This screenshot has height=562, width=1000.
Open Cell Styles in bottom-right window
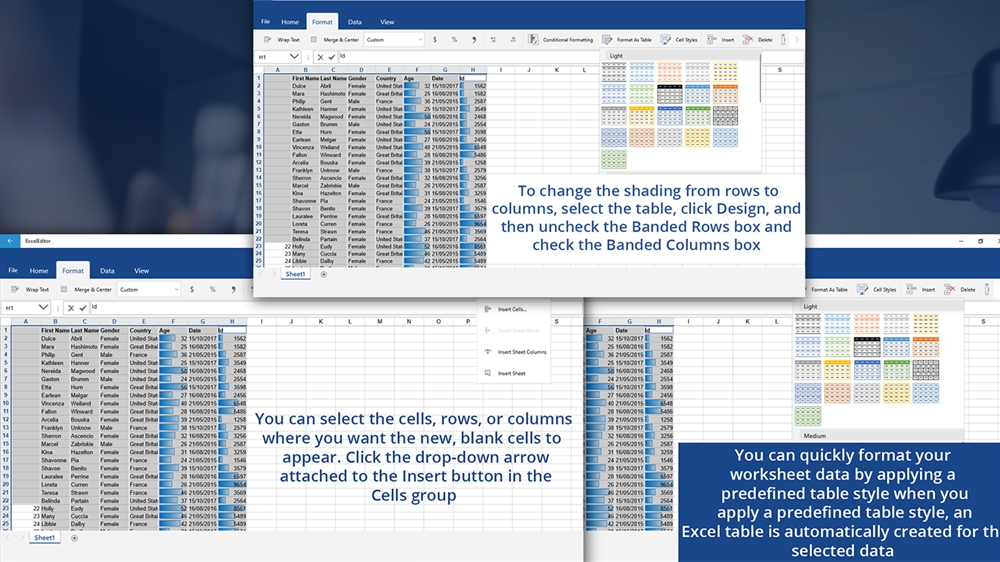tap(877, 290)
